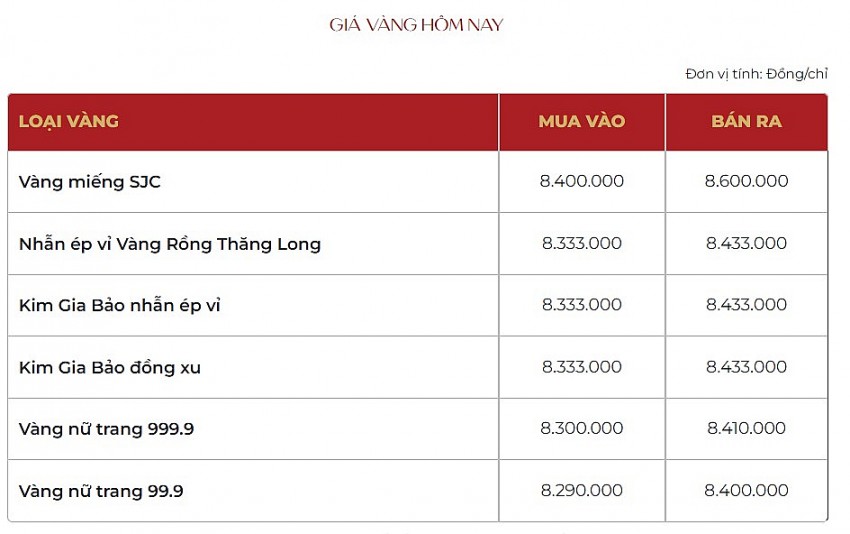
Task: Click buy price 8.290.000
Action: tap(582, 491)
